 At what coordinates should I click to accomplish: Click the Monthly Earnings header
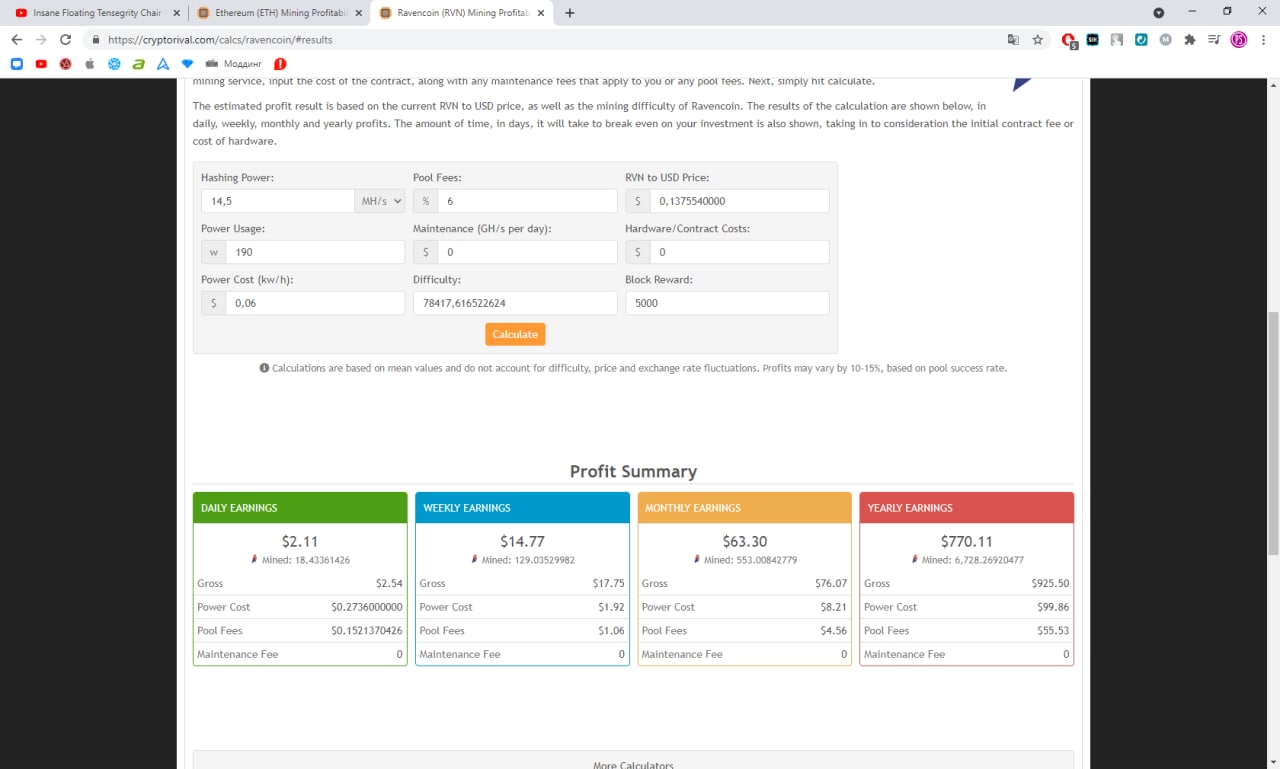pos(744,507)
